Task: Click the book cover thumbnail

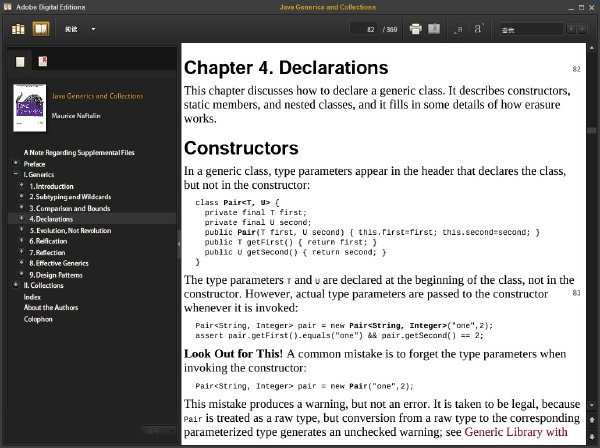Action: 29,108
